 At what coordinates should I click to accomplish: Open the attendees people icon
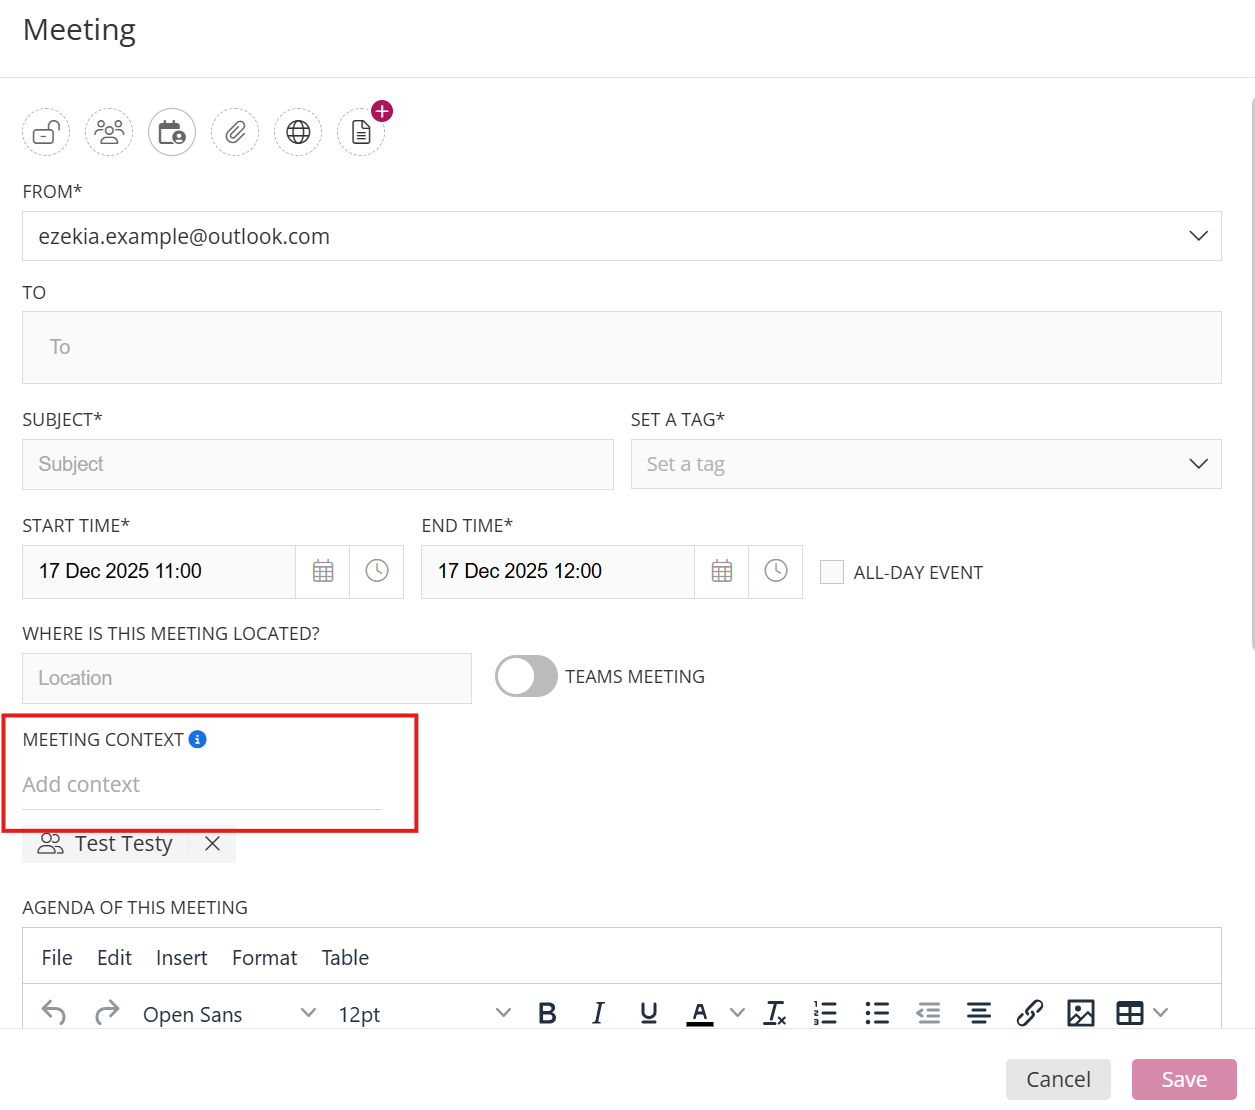pyautogui.click(x=109, y=132)
